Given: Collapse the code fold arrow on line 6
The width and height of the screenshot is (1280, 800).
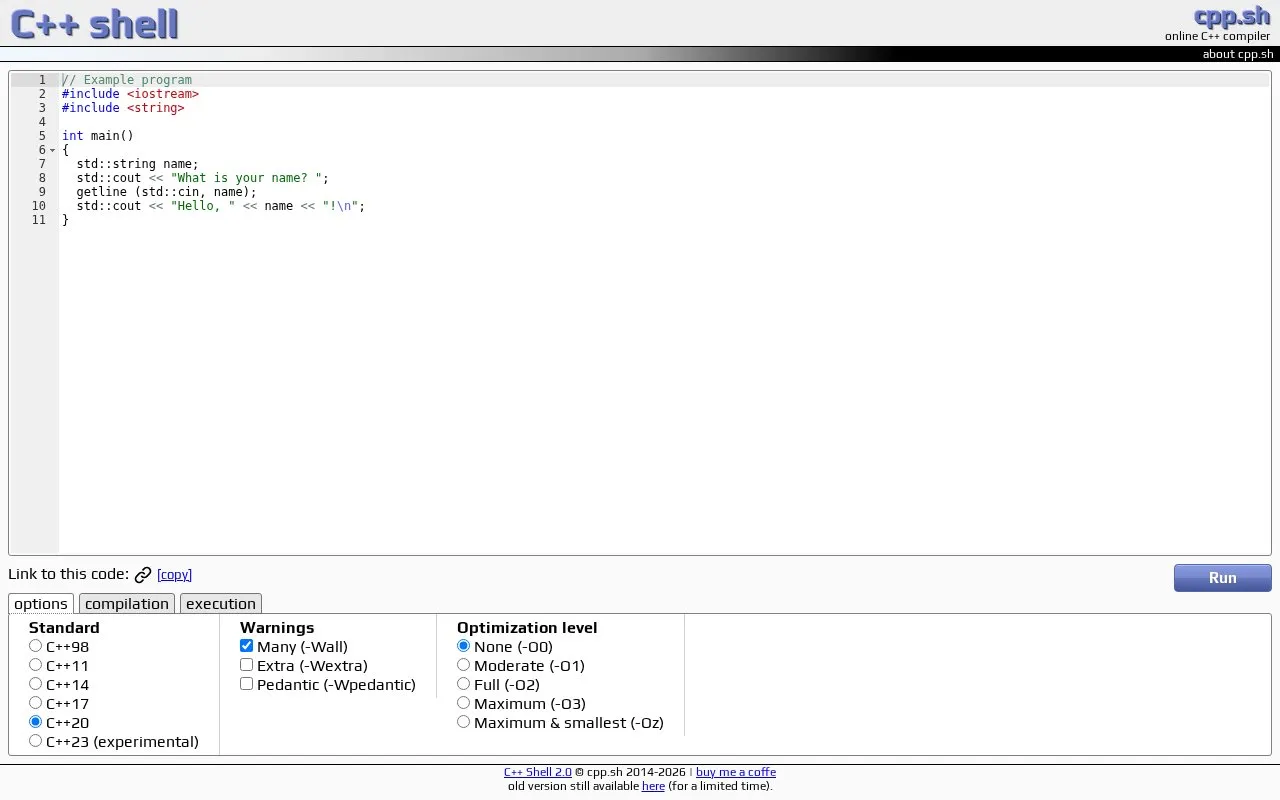Looking at the screenshot, I should click(52, 150).
